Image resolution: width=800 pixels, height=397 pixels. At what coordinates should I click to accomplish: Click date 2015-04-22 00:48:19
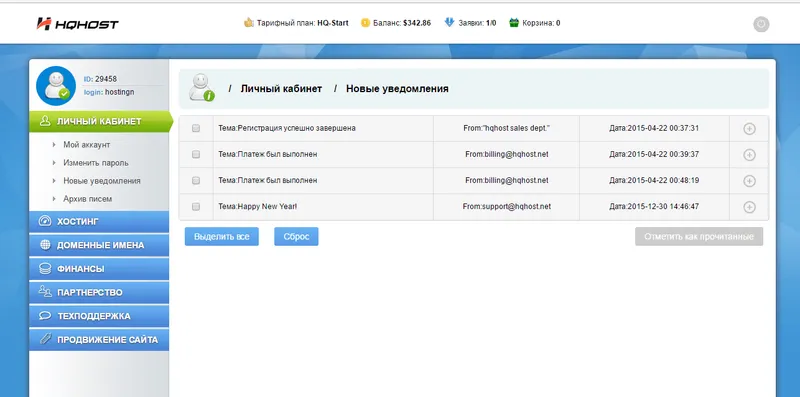(x=654, y=181)
